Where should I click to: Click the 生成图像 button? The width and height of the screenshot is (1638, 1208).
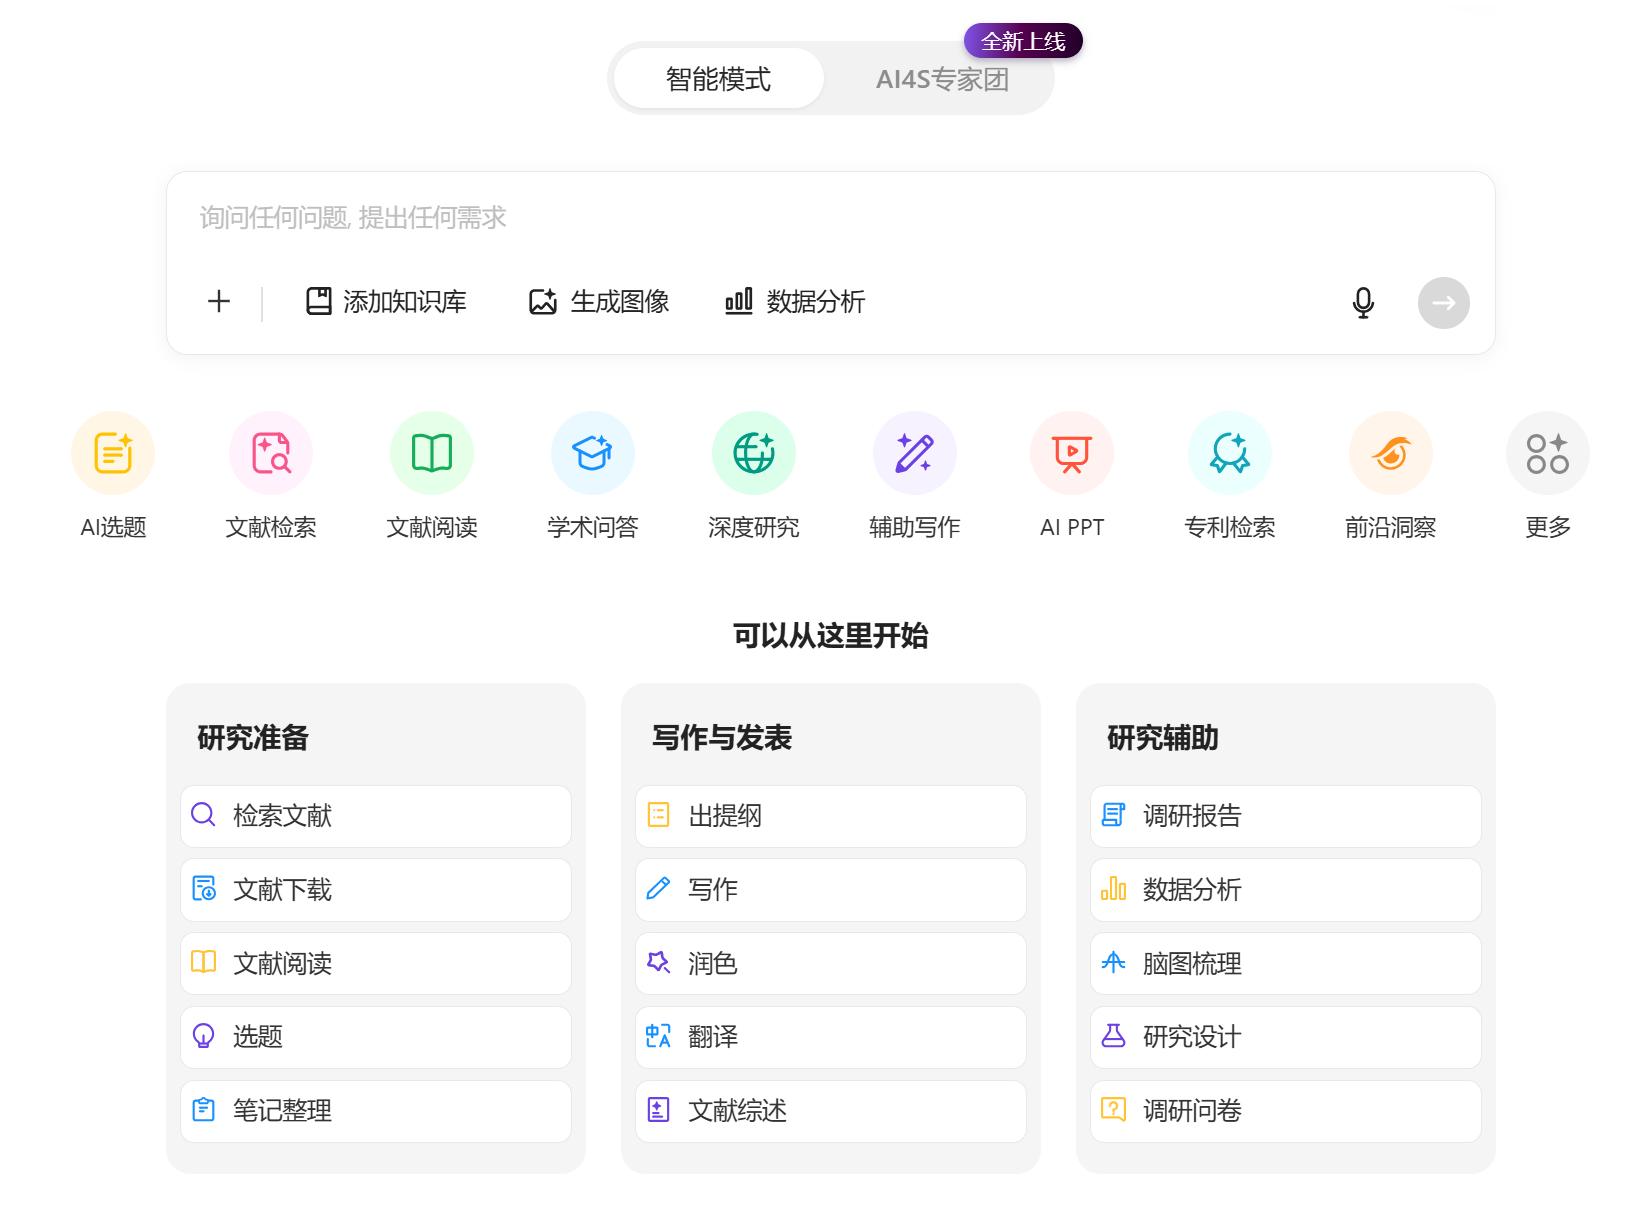pyautogui.click(x=599, y=301)
